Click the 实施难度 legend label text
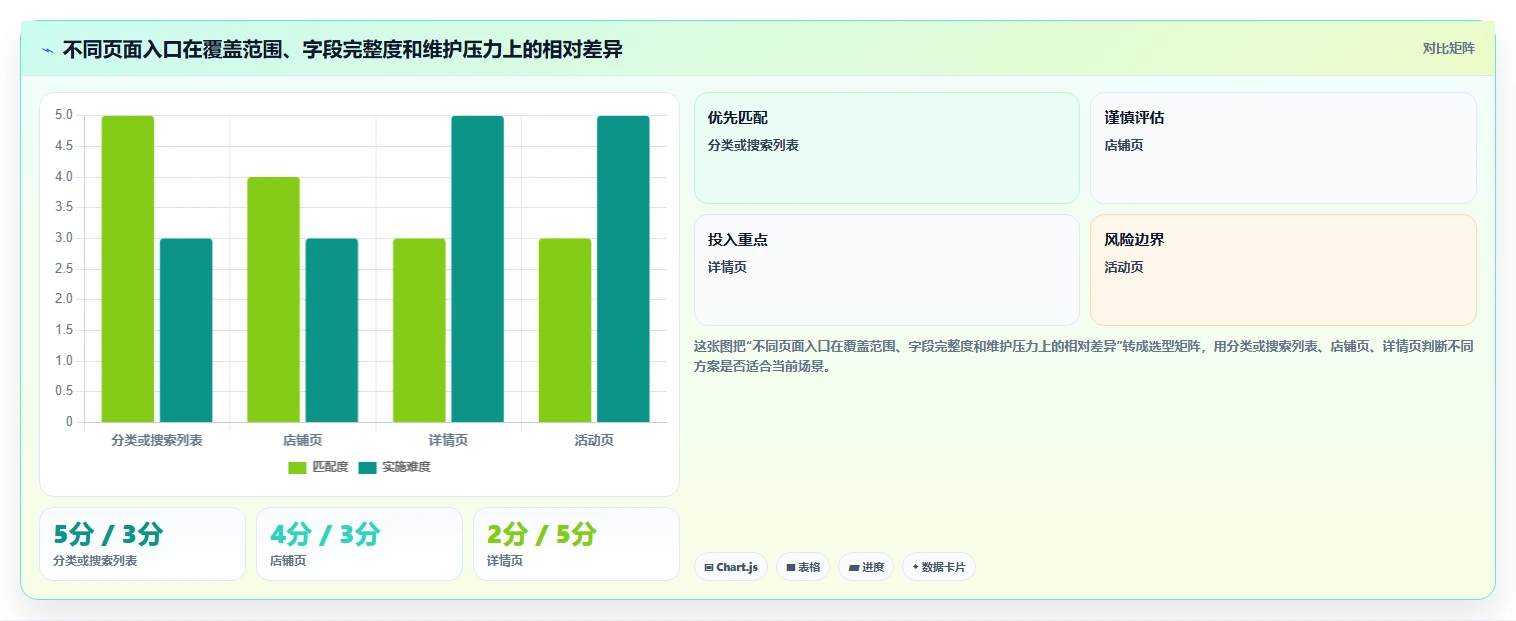 coord(406,467)
